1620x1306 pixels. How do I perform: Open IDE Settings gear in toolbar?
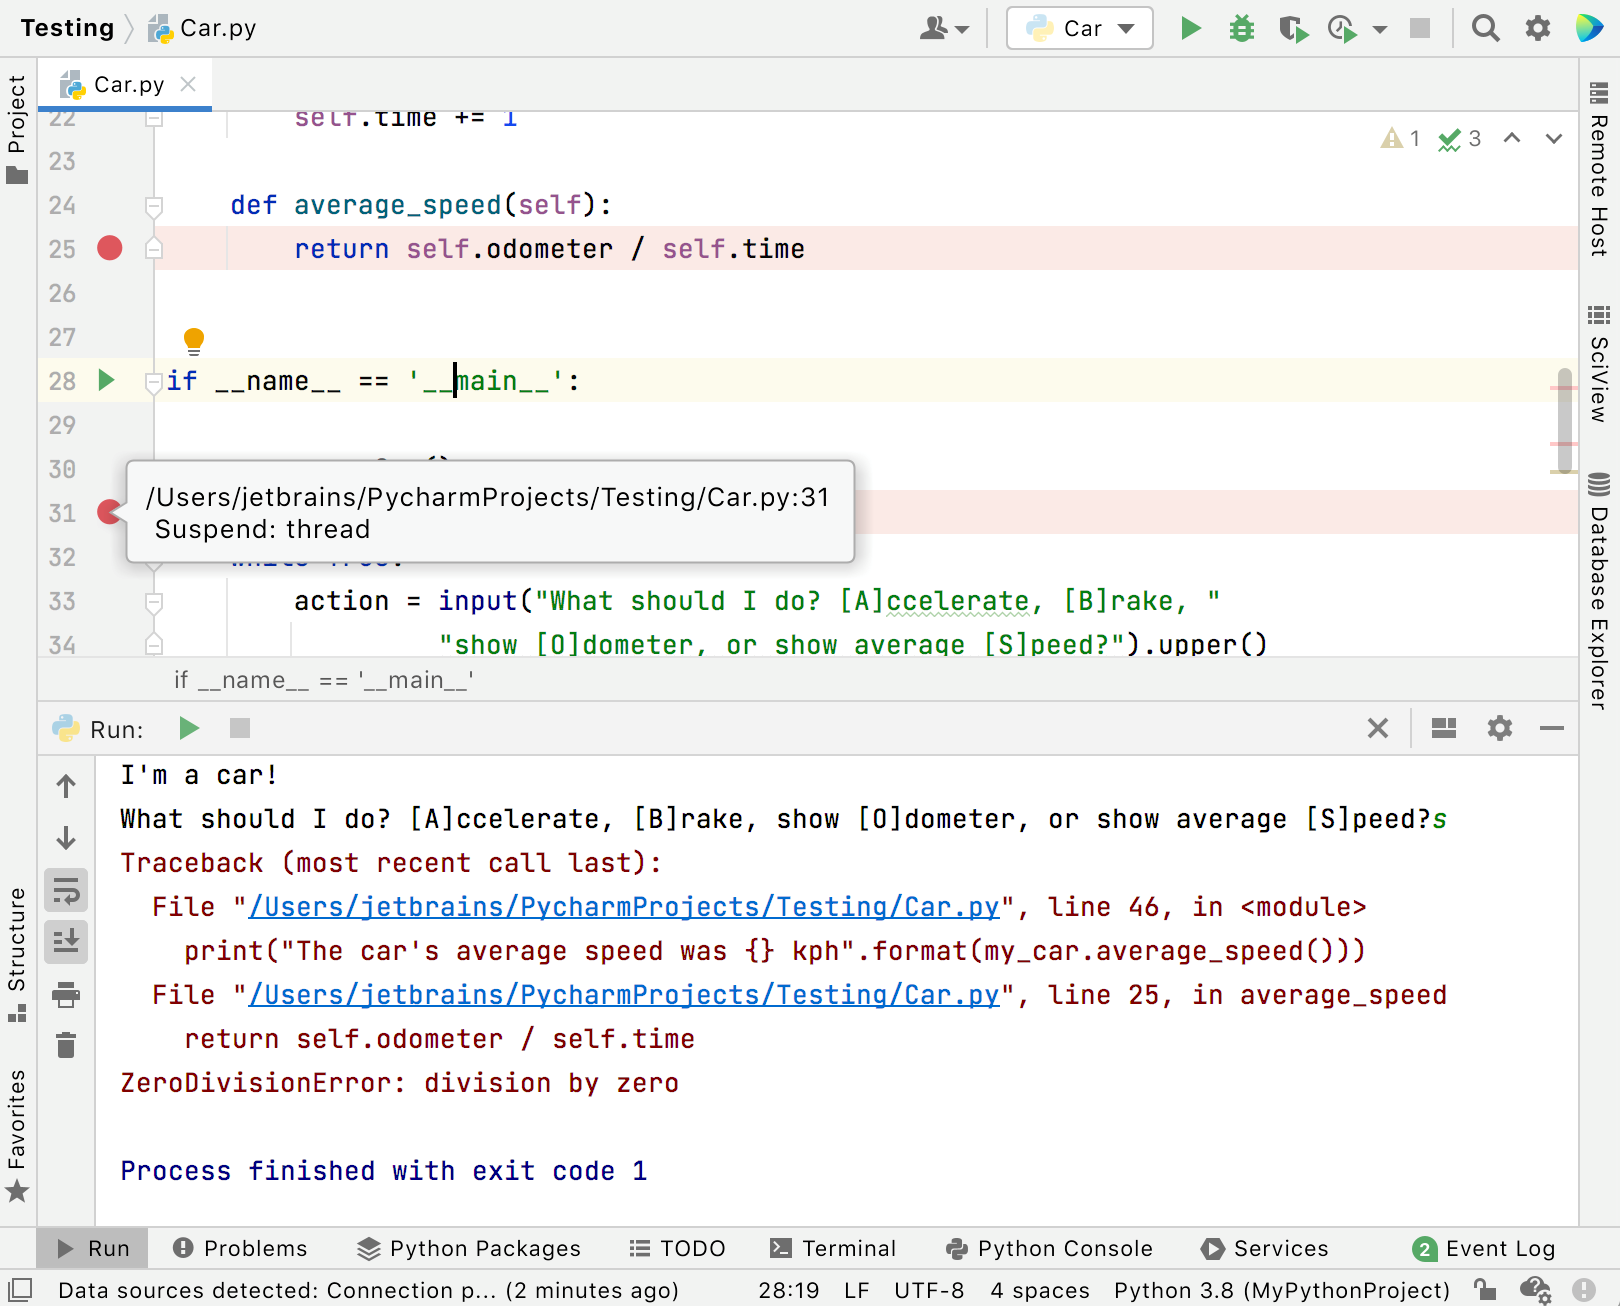click(1536, 28)
